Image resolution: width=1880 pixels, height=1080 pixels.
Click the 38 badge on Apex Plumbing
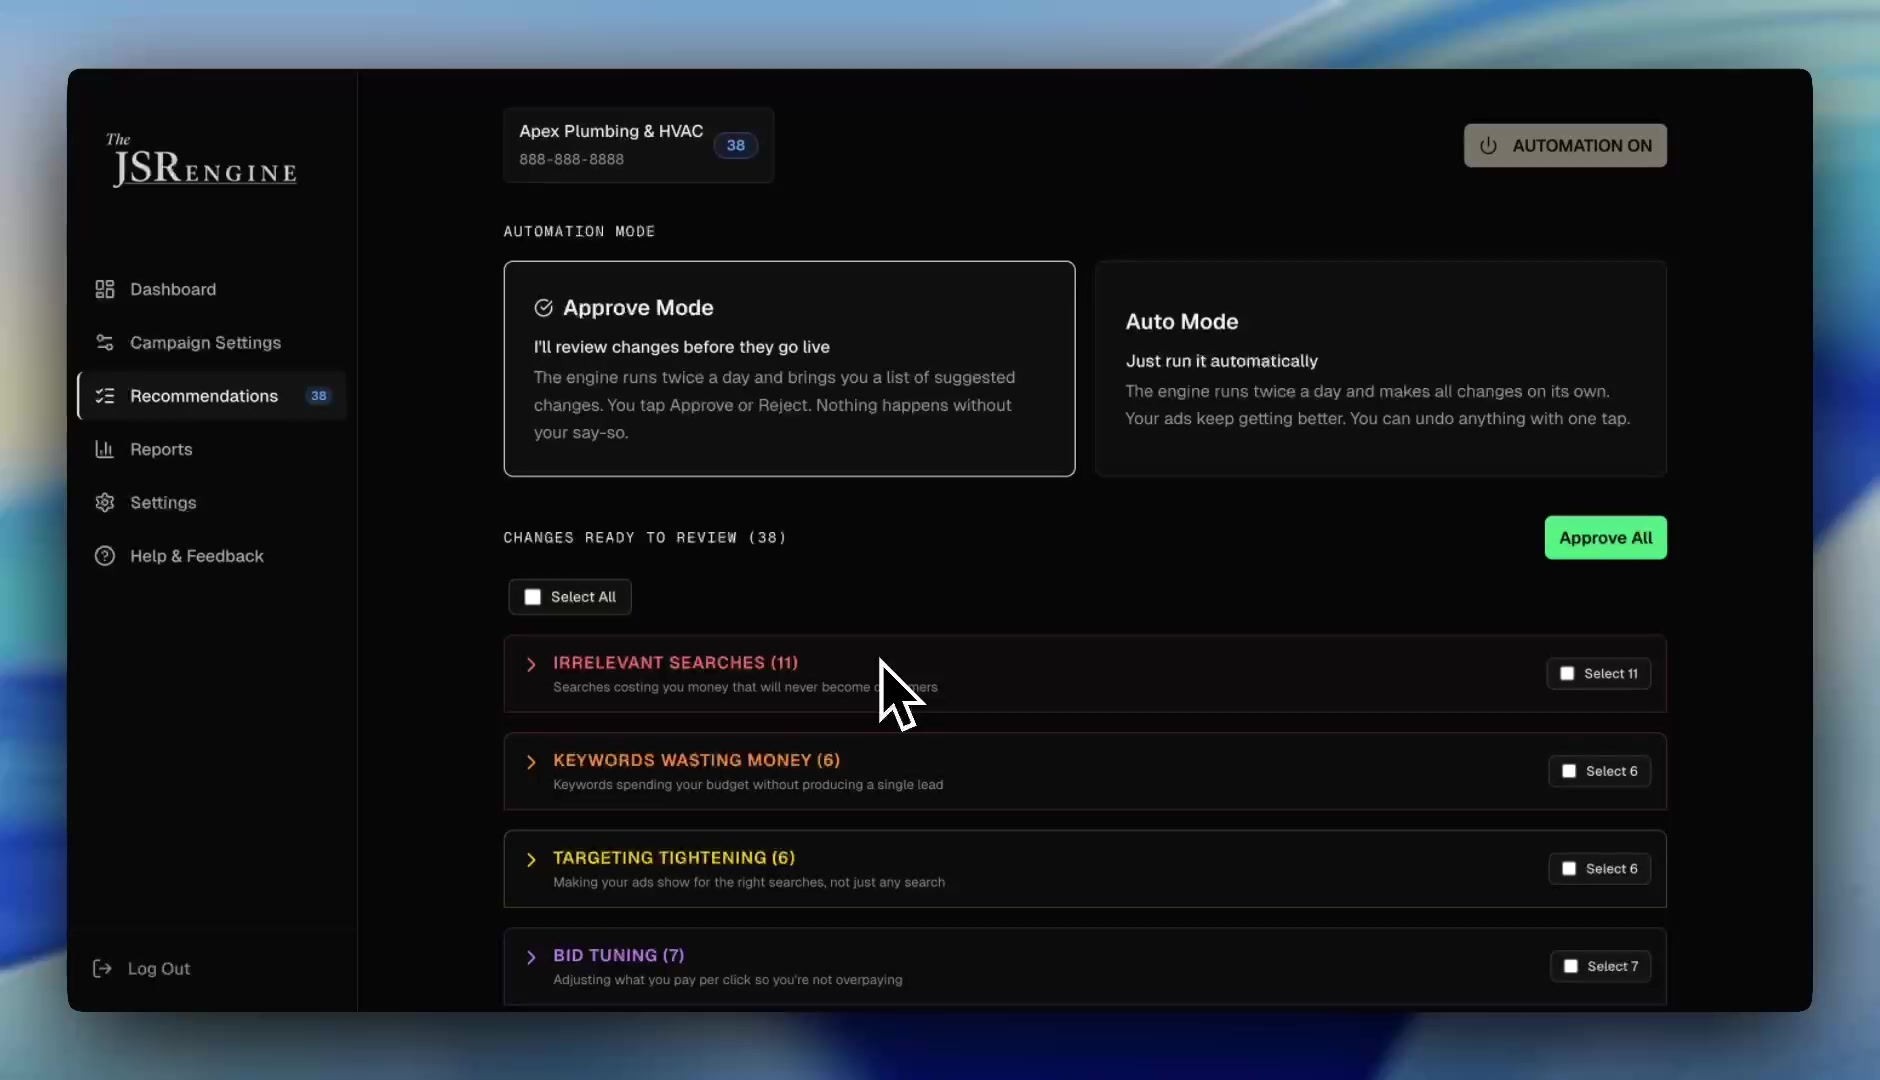pos(735,145)
